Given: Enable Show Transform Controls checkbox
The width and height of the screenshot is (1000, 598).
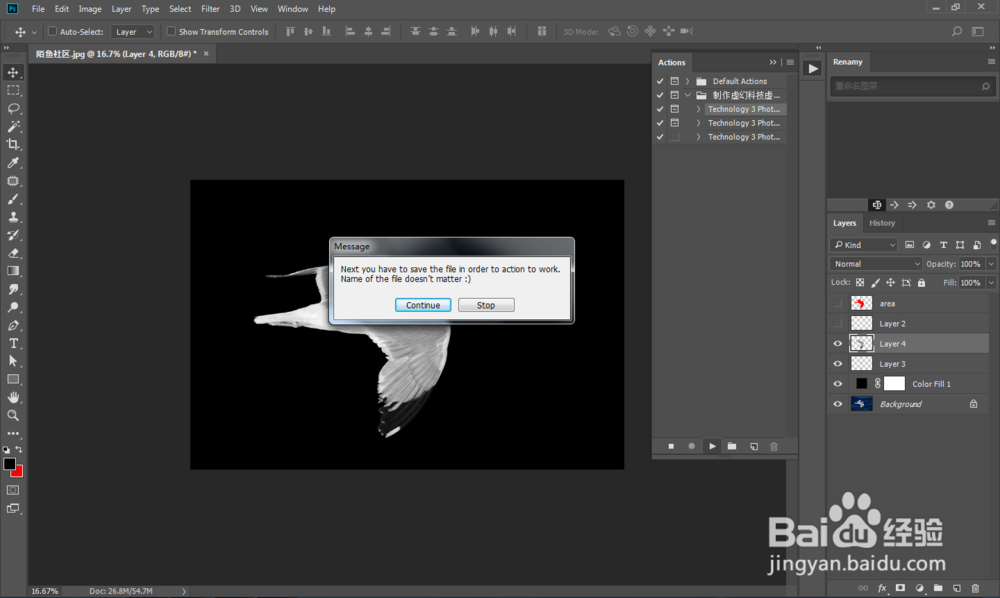Looking at the screenshot, I should click(171, 31).
